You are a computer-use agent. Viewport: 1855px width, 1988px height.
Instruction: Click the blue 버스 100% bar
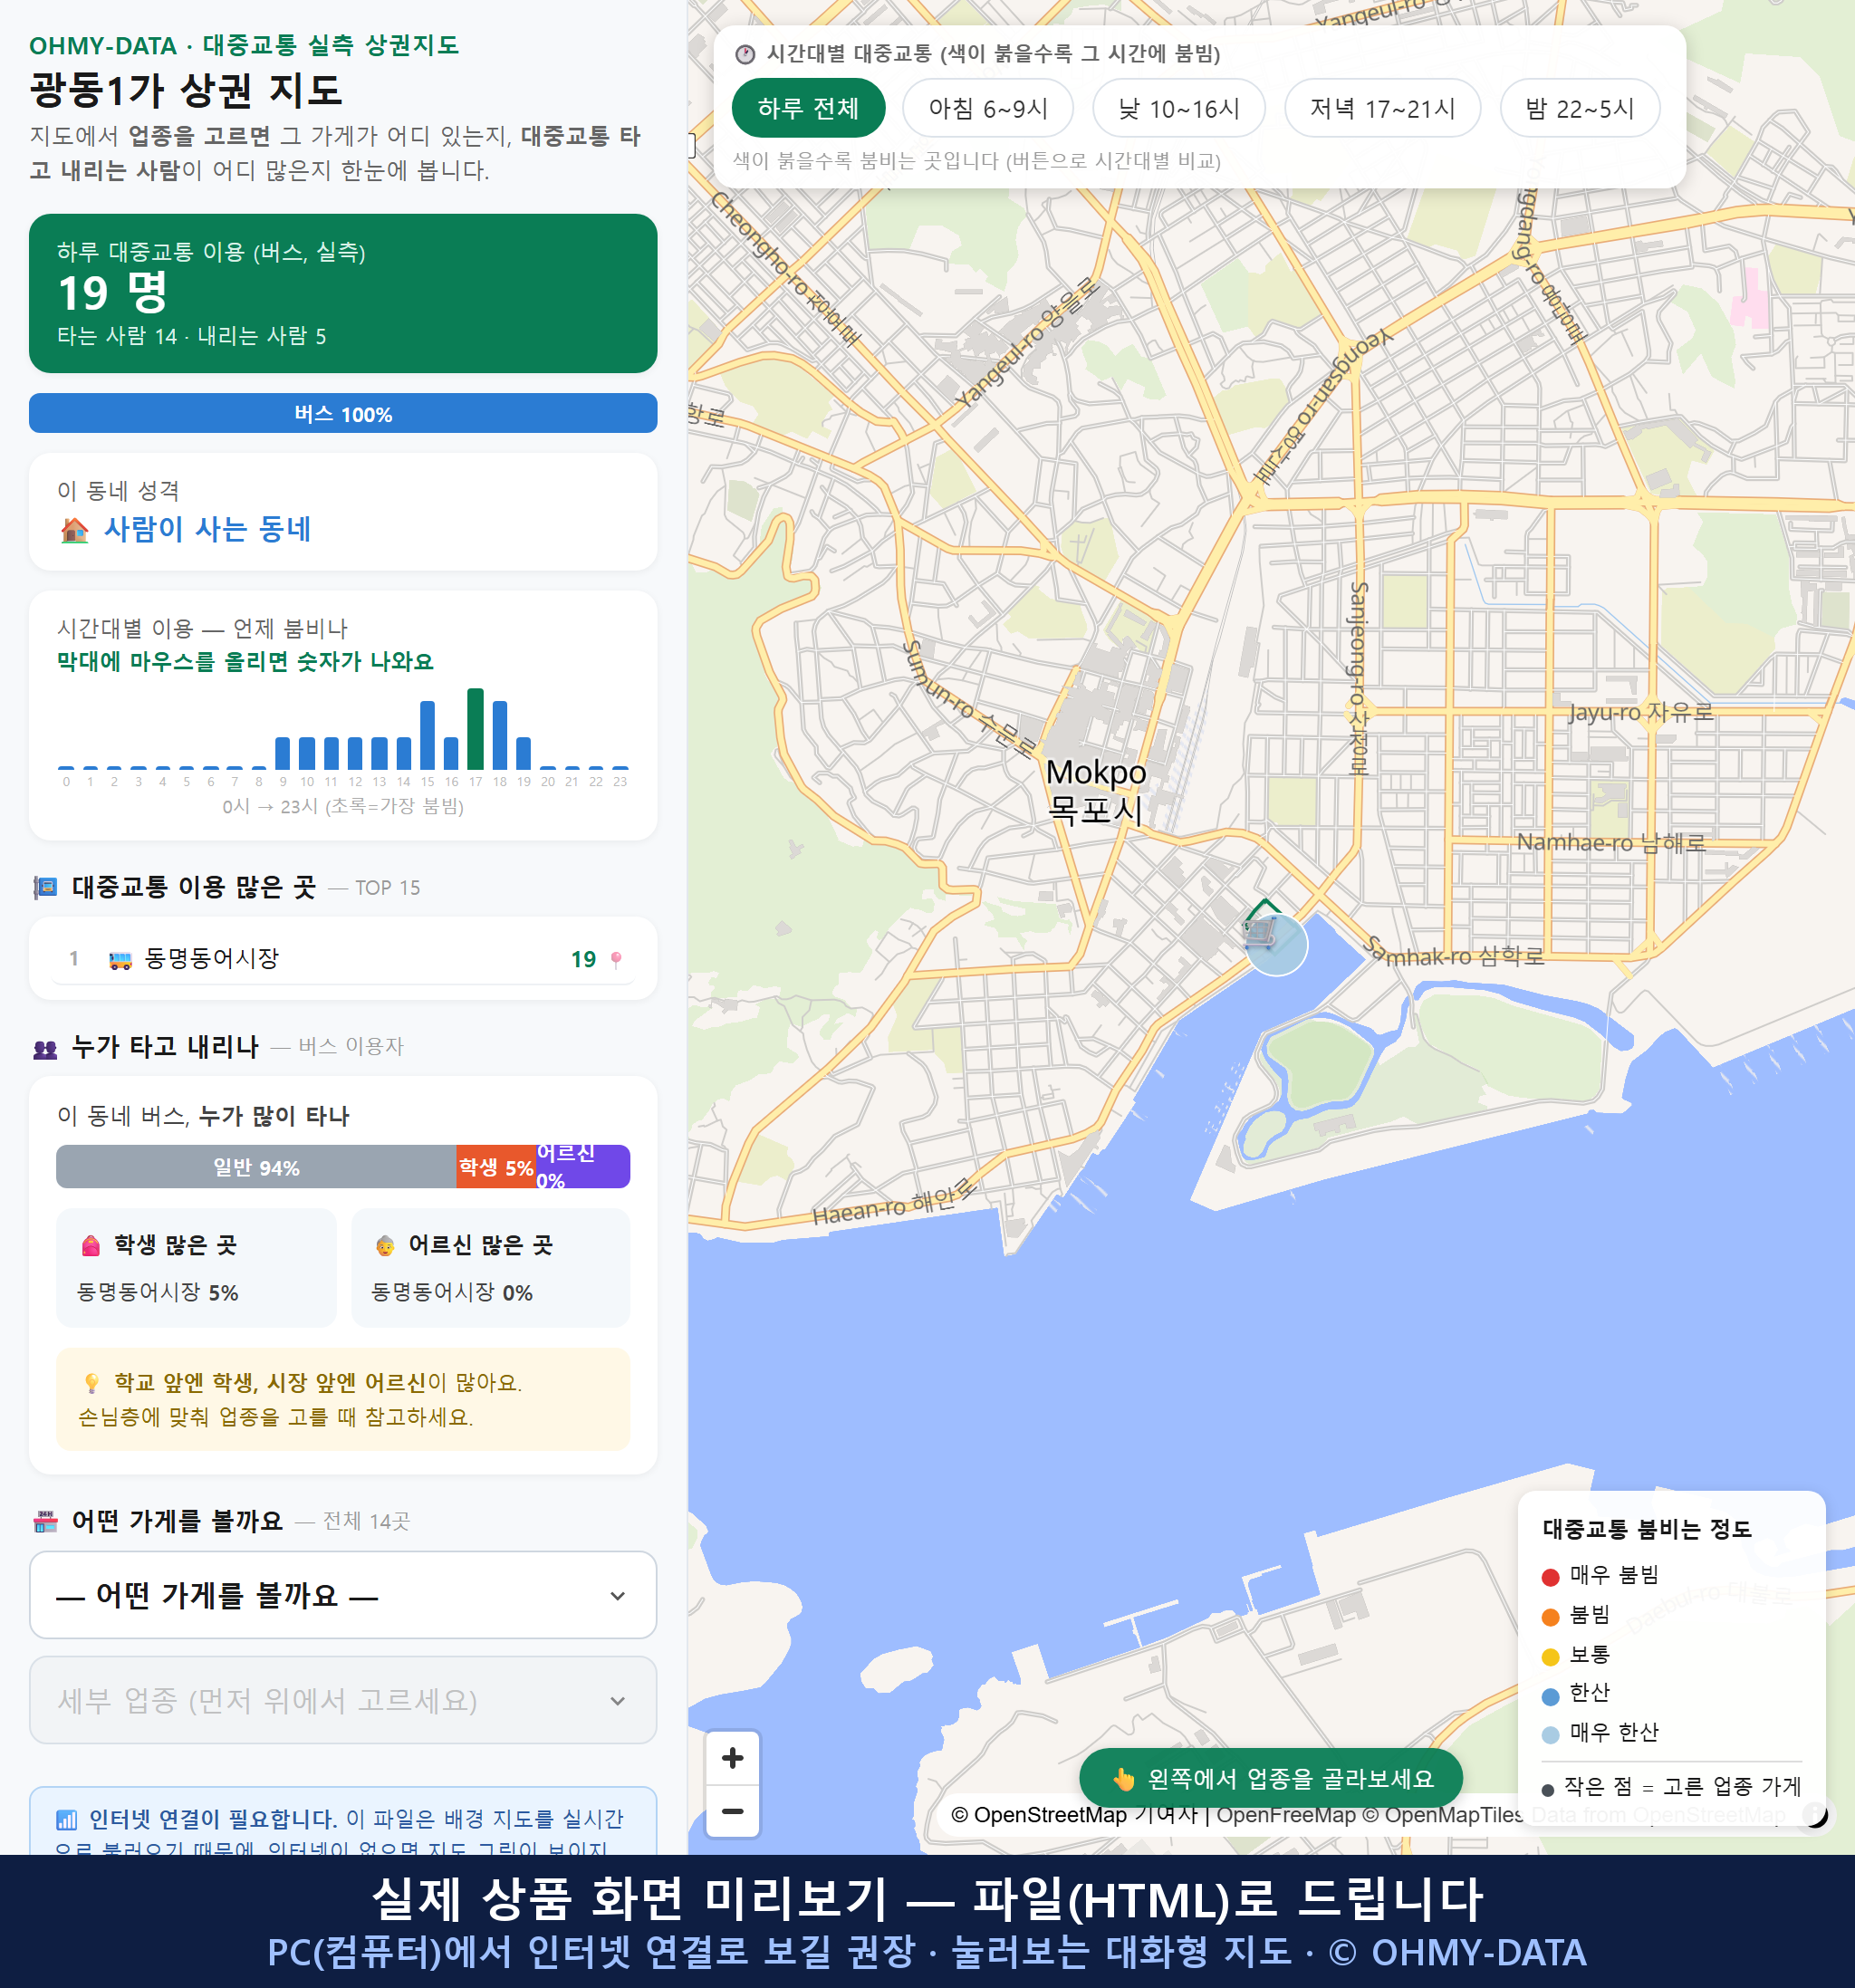(x=343, y=413)
